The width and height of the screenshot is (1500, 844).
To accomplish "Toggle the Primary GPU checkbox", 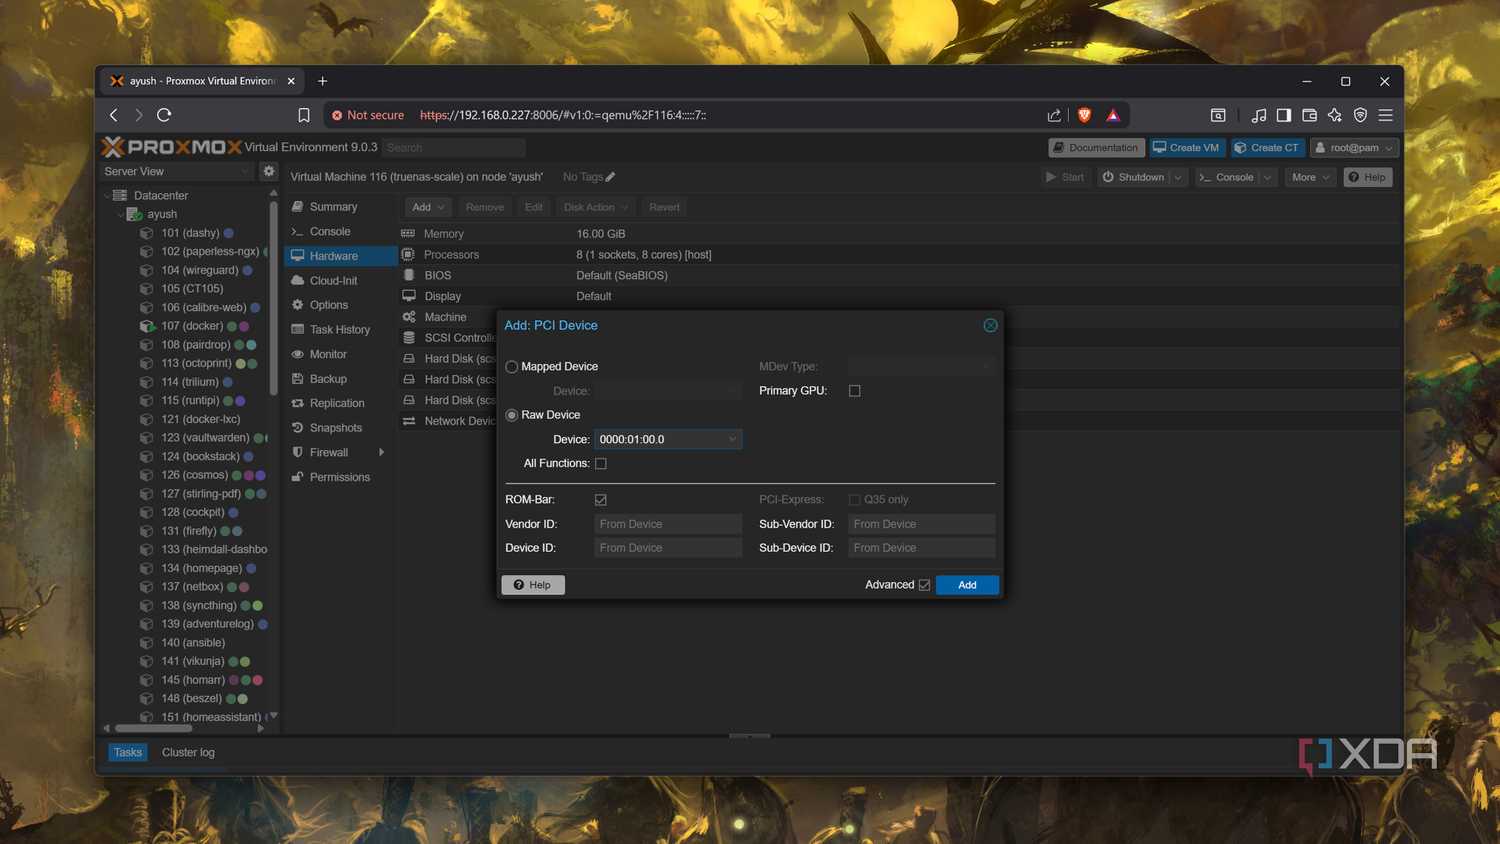I will (x=855, y=391).
